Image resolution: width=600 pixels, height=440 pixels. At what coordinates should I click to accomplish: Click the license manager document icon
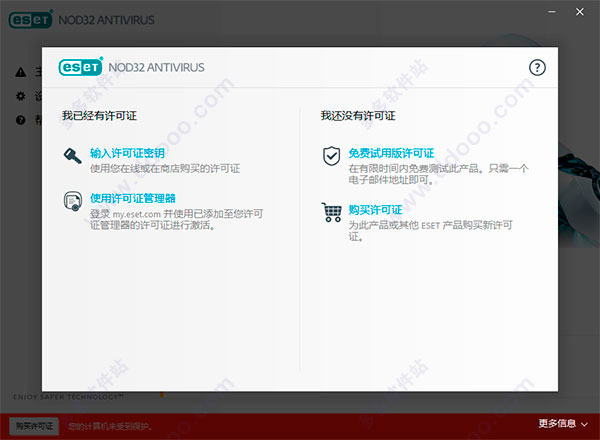tap(73, 201)
